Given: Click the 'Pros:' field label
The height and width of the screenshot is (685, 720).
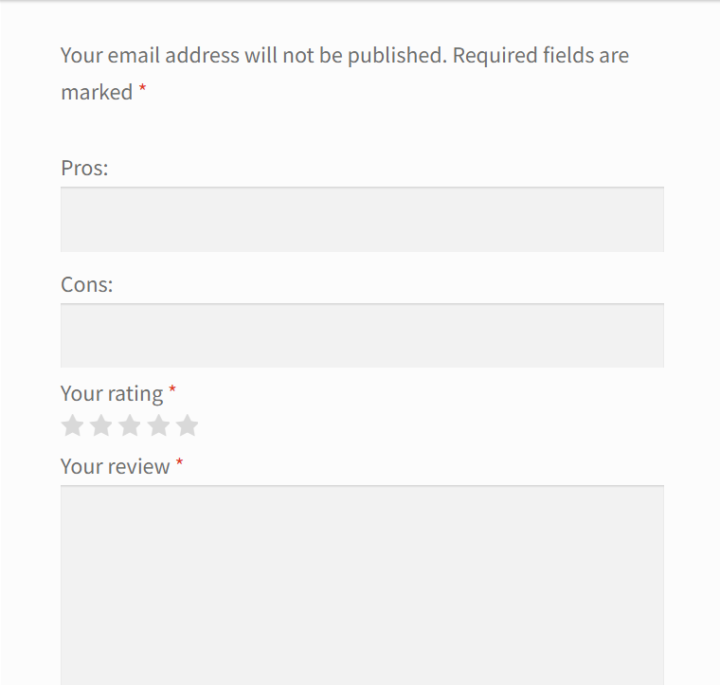Looking at the screenshot, I should [x=84, y=168].
